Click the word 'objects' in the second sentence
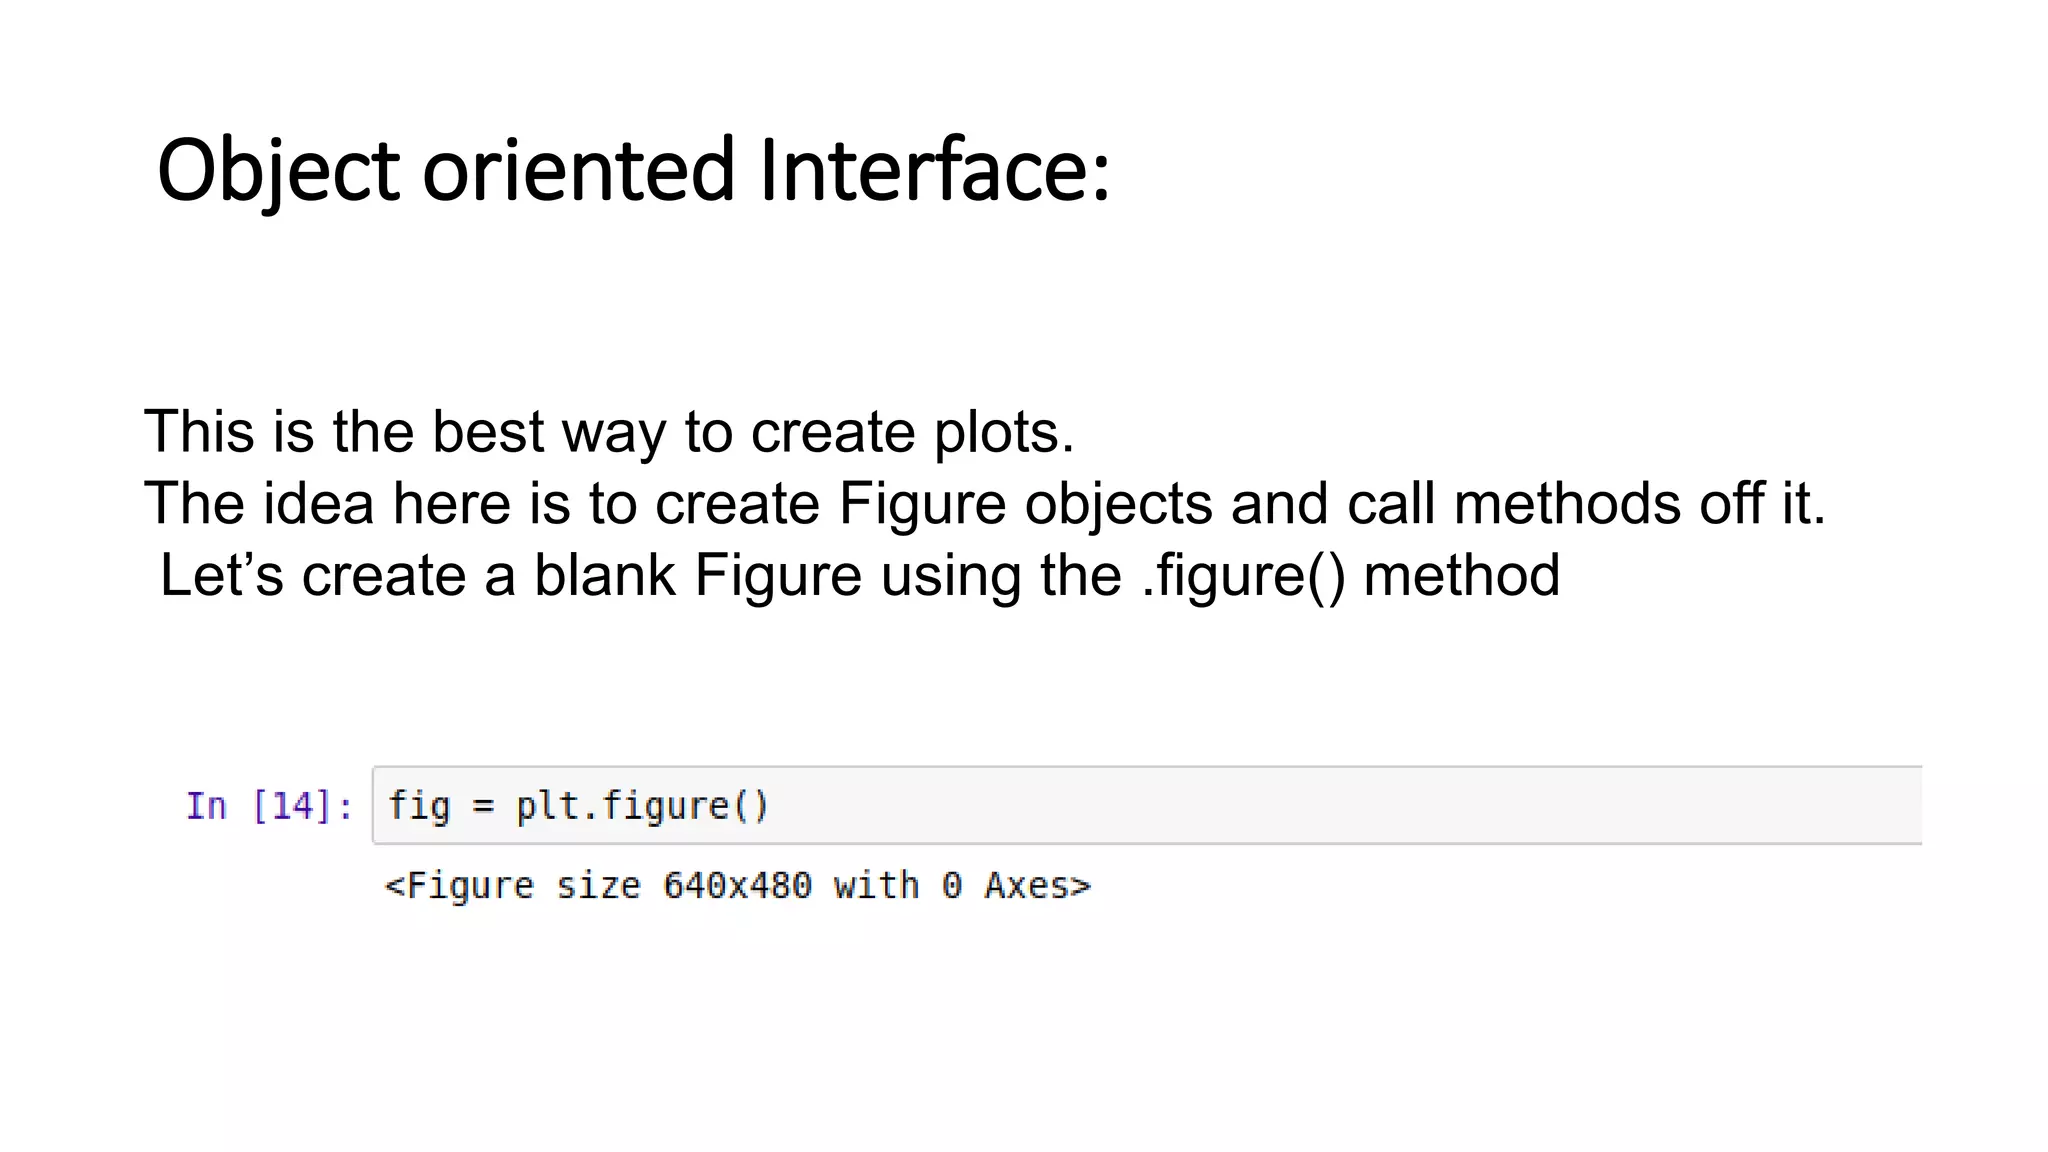The width and height of the screenshot is (2048, 1152). tap(1118, 505)
